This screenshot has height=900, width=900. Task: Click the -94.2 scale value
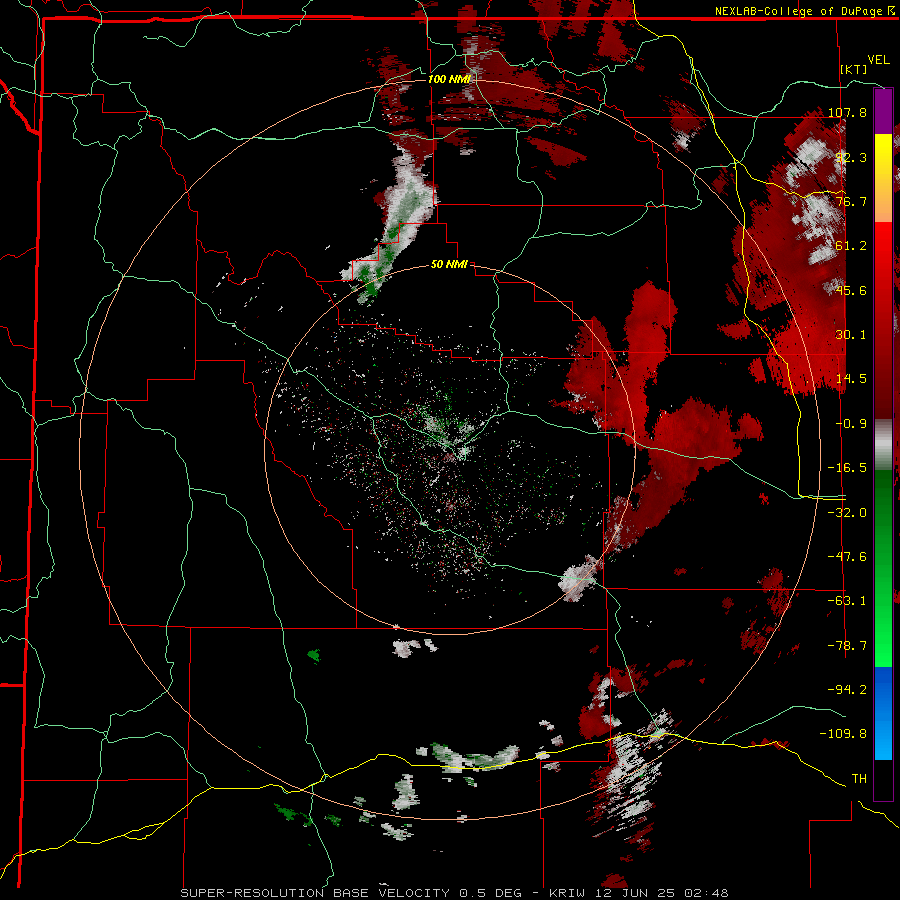point(847,690)
